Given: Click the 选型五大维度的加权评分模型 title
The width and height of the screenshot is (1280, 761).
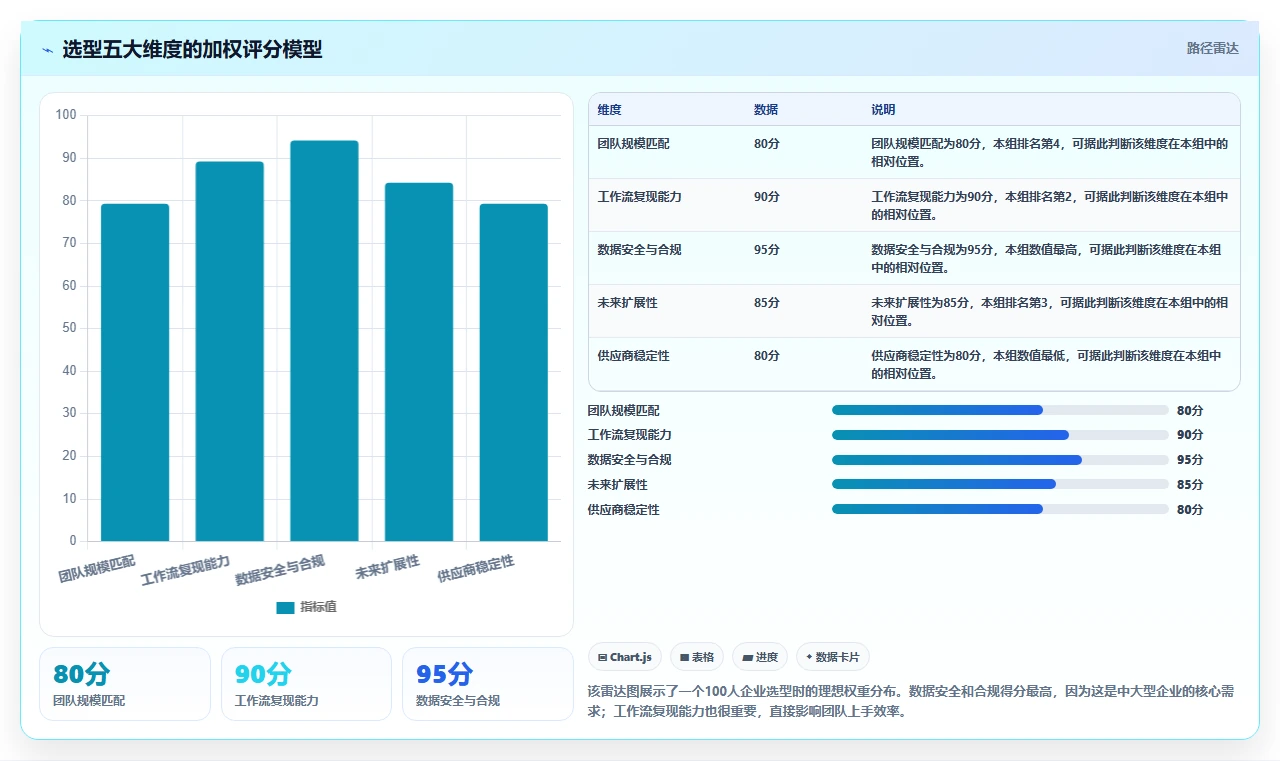Looking at the screenshot, I should pos(192,50).
